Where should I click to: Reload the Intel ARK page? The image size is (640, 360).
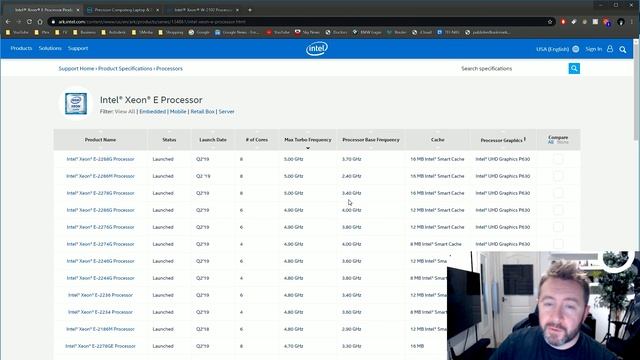[x=29, y=22]
